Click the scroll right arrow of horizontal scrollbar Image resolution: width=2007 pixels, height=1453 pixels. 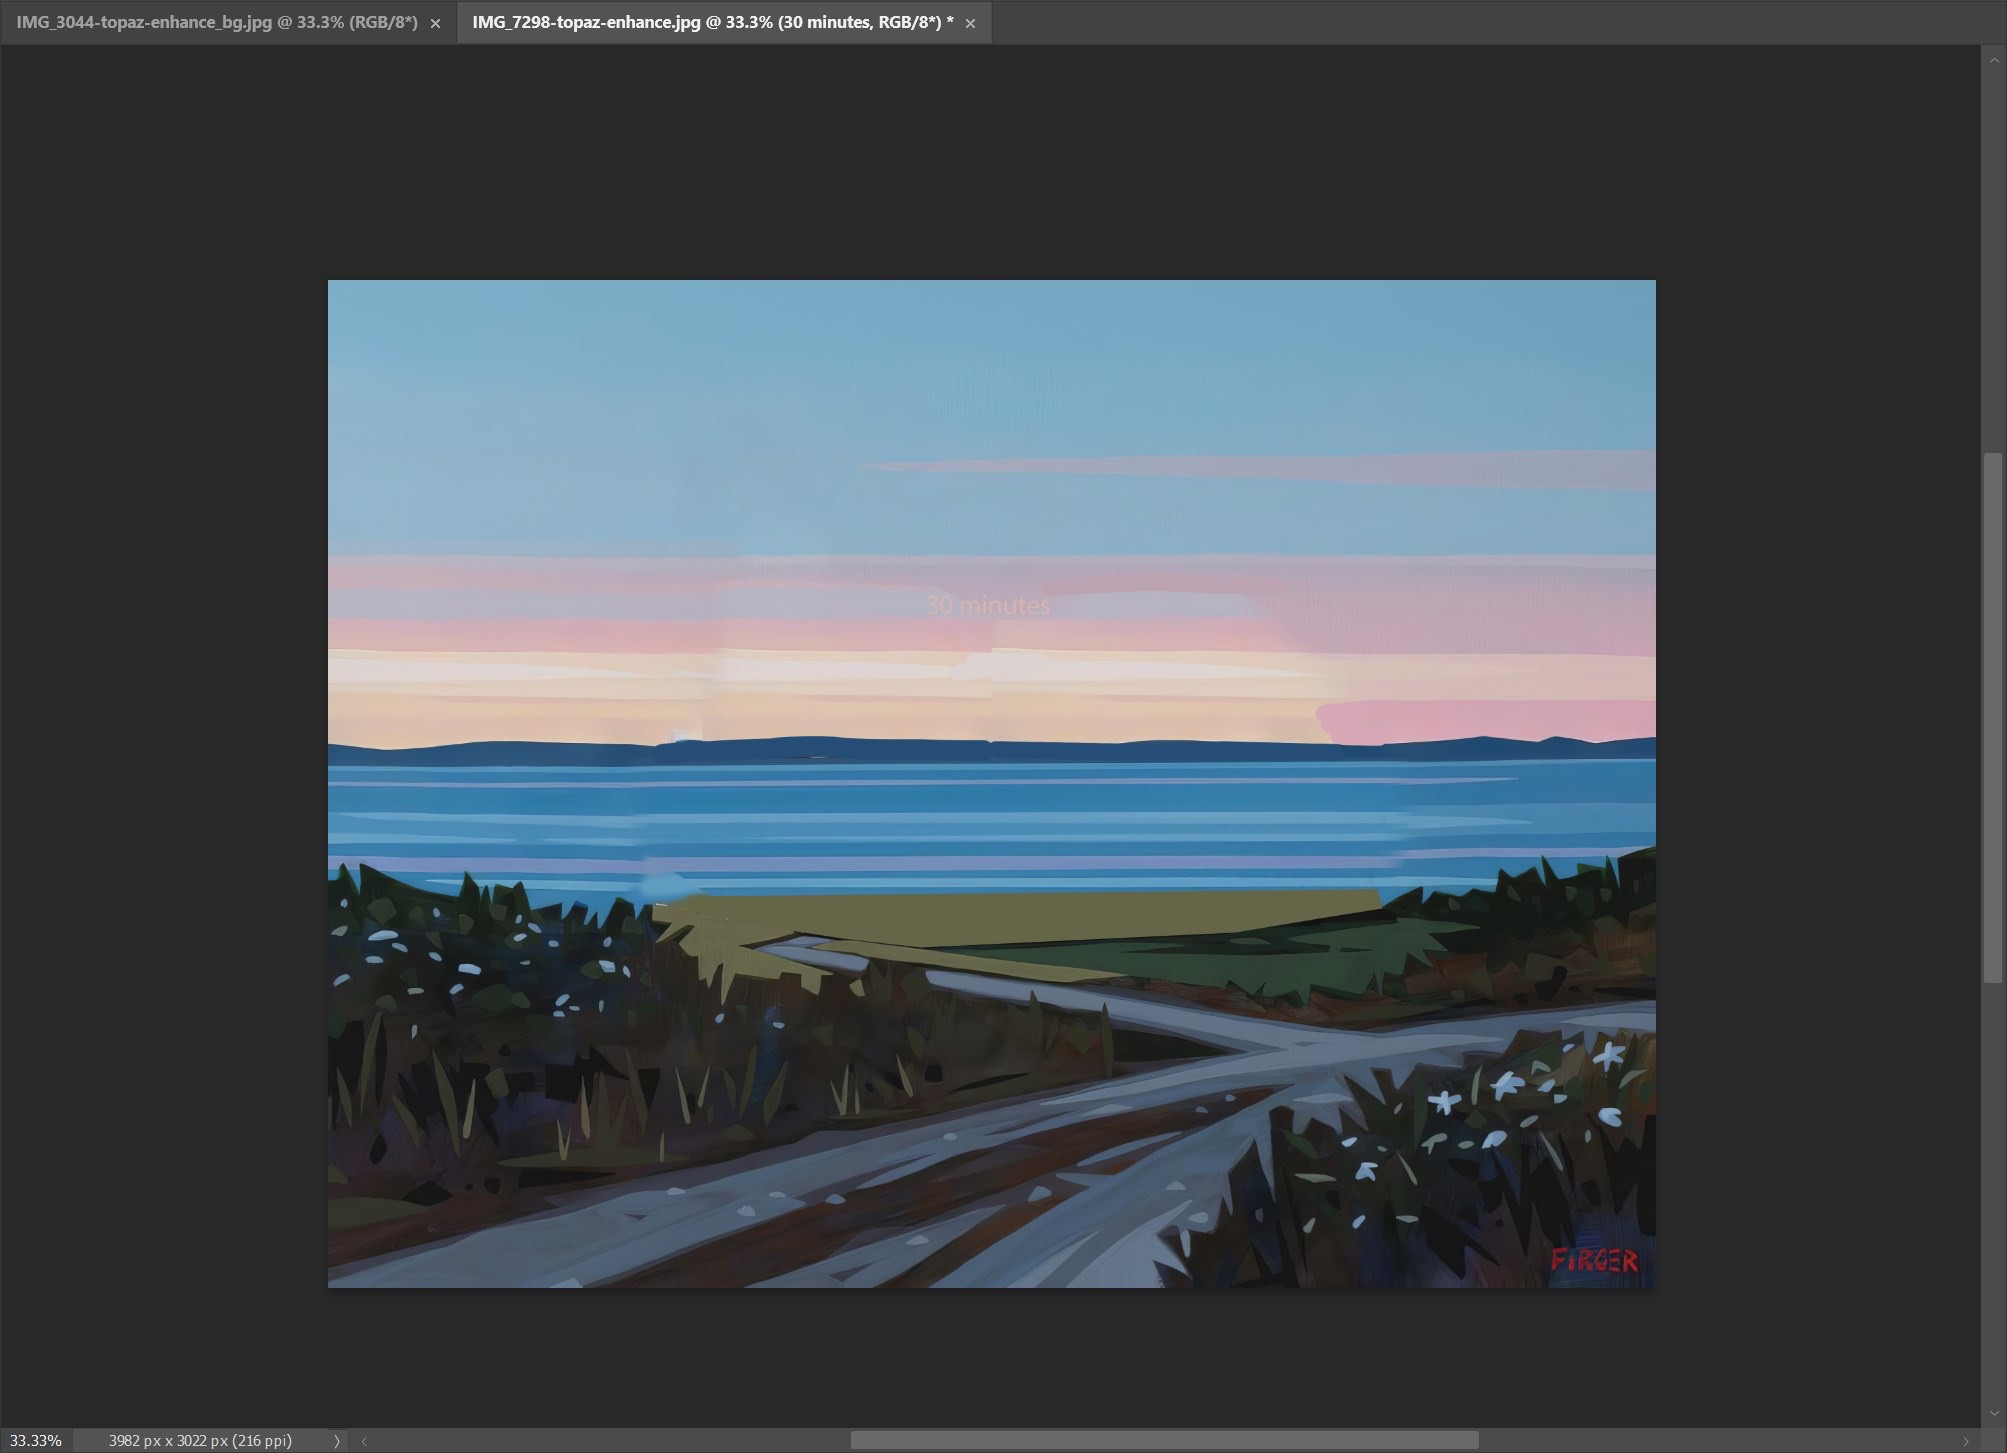[1965, 1441]
